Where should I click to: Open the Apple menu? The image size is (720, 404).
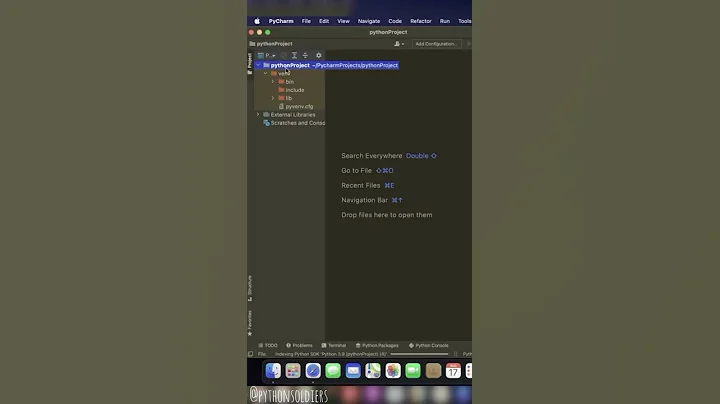[x=257, y=21]
